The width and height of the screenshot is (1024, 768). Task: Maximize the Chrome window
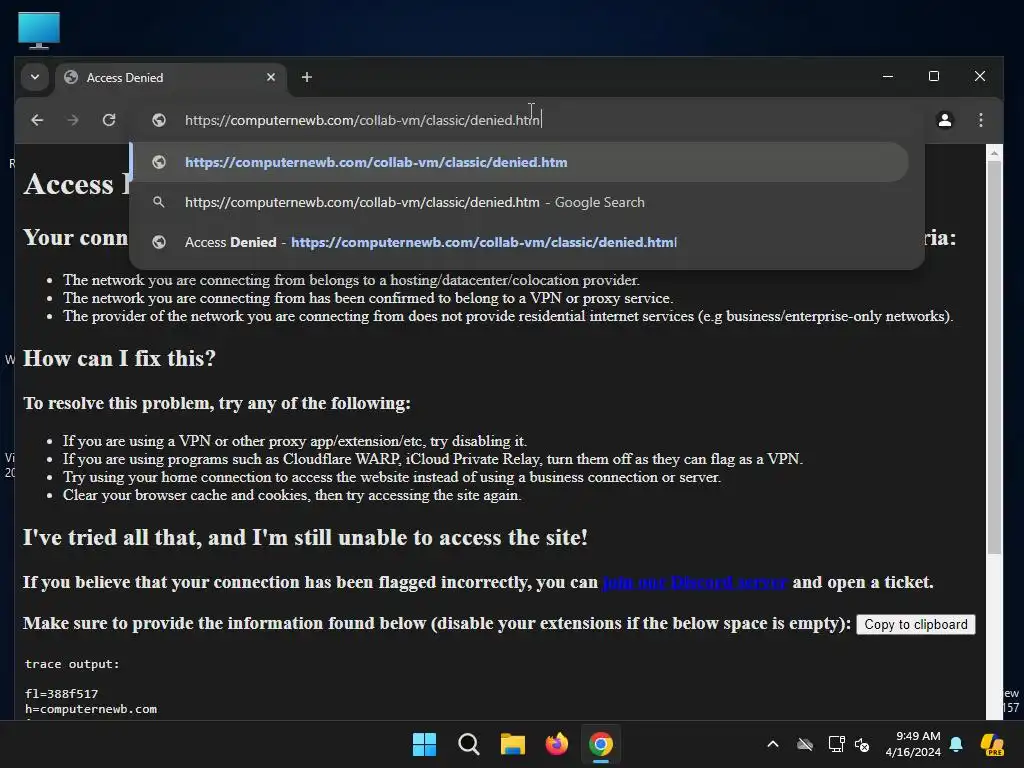point(934,76)
